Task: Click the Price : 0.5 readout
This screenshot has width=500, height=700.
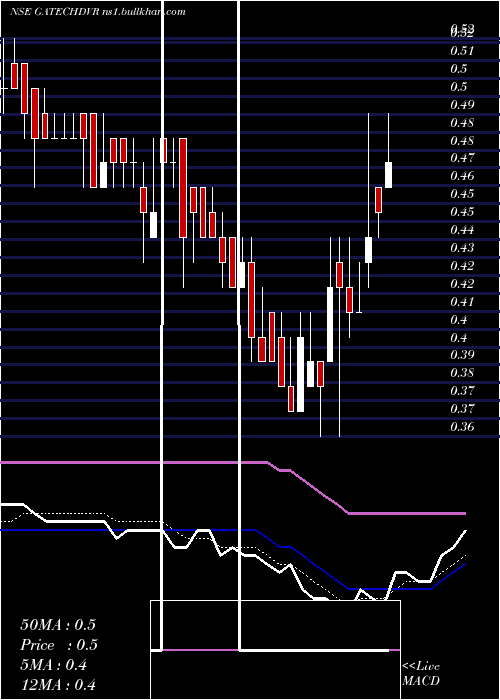Action: tap(59, 645)
